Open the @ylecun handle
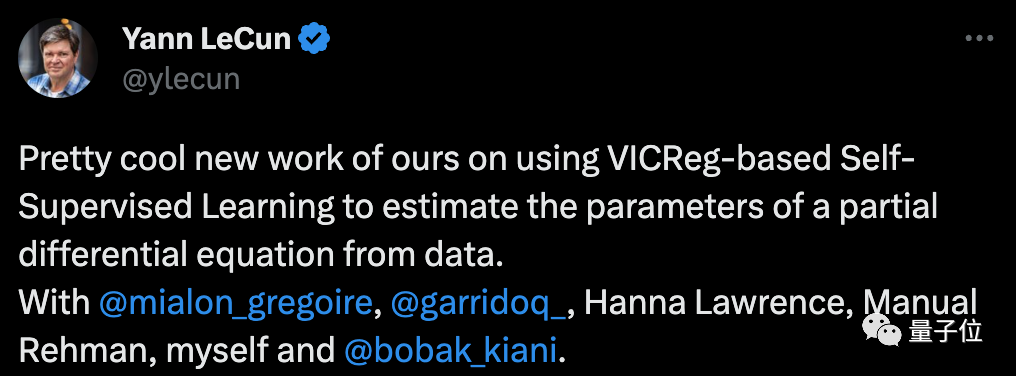The height and width of the screenshot is (376, 1016). pos(181,79)
